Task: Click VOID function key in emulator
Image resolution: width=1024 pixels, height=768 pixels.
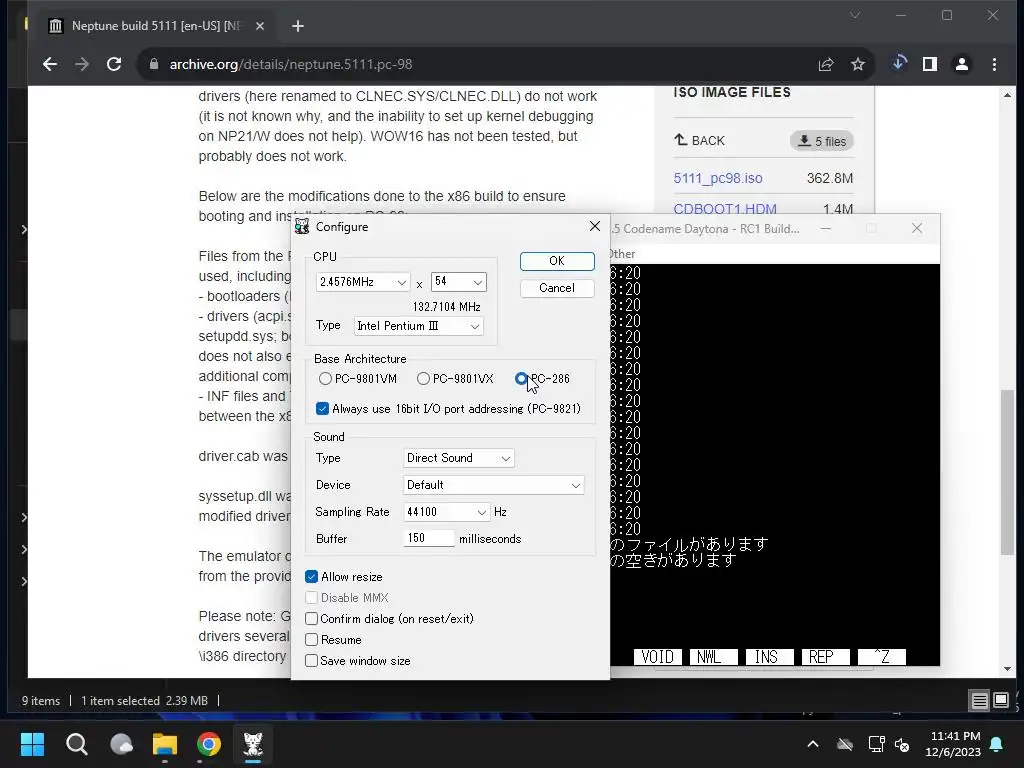Action: tap(658, 657)
